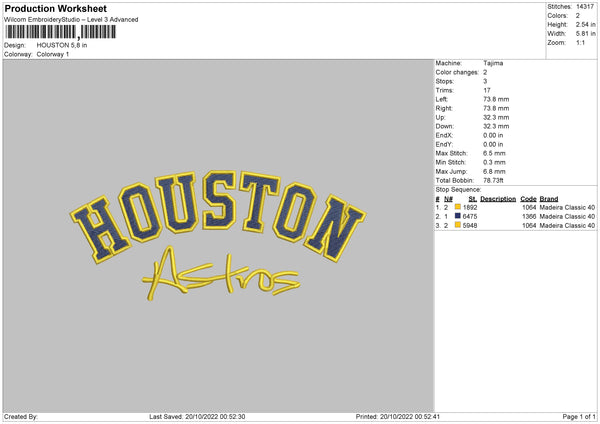This screenshot has height=424, width=600.
Task: Click the 'N#' column header
Action: (448, 199)
